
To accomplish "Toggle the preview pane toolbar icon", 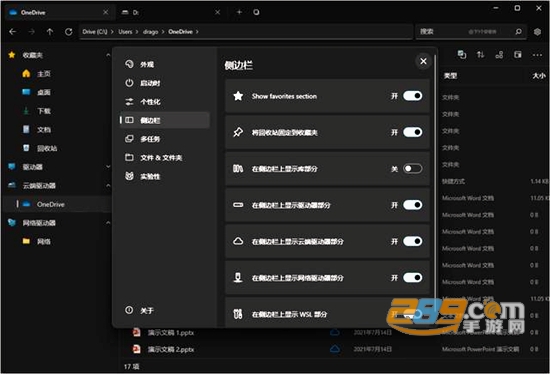I will pos(518,55).
